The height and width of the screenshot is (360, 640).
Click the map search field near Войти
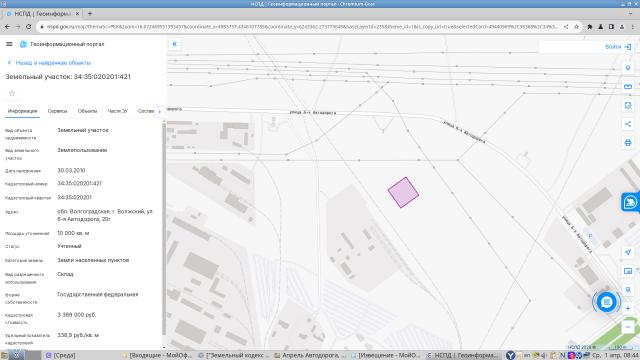tap(570, 47)
